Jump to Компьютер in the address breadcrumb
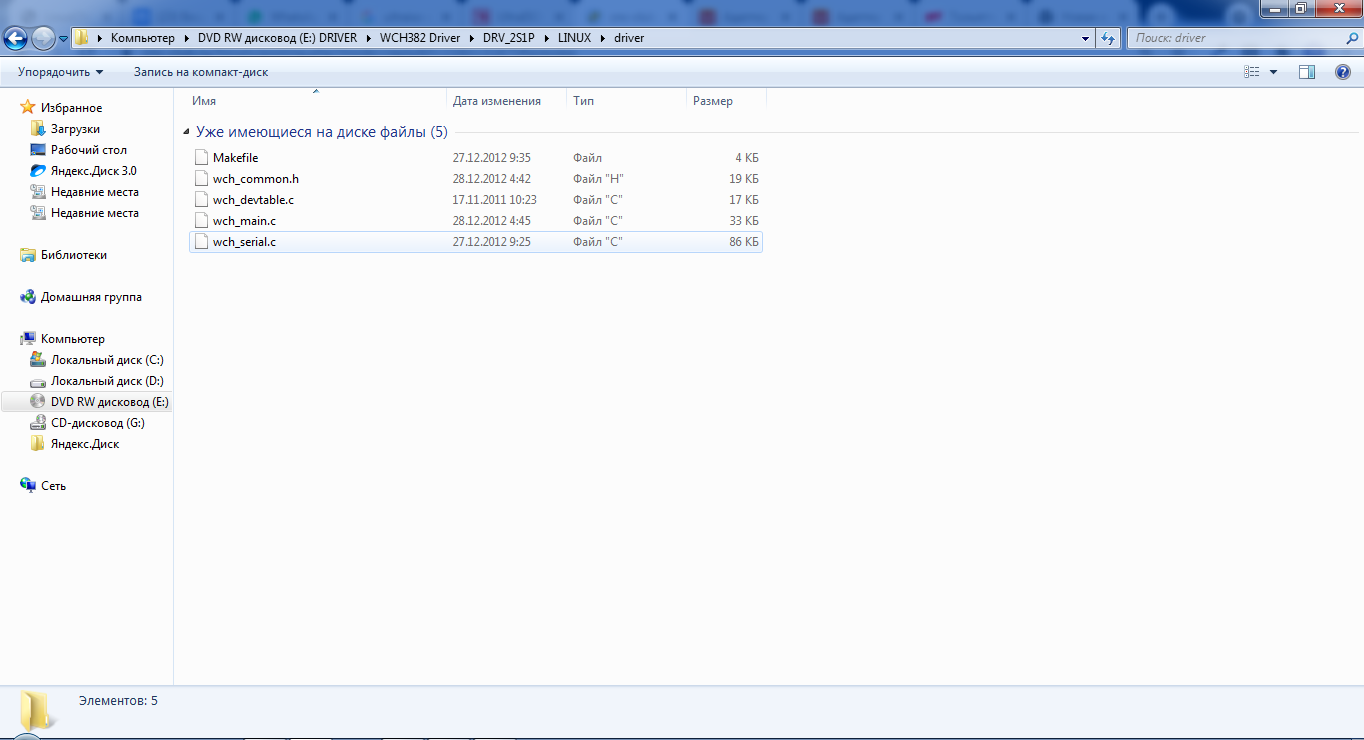Screen dimensions: 1364x740 click(142, 38)
